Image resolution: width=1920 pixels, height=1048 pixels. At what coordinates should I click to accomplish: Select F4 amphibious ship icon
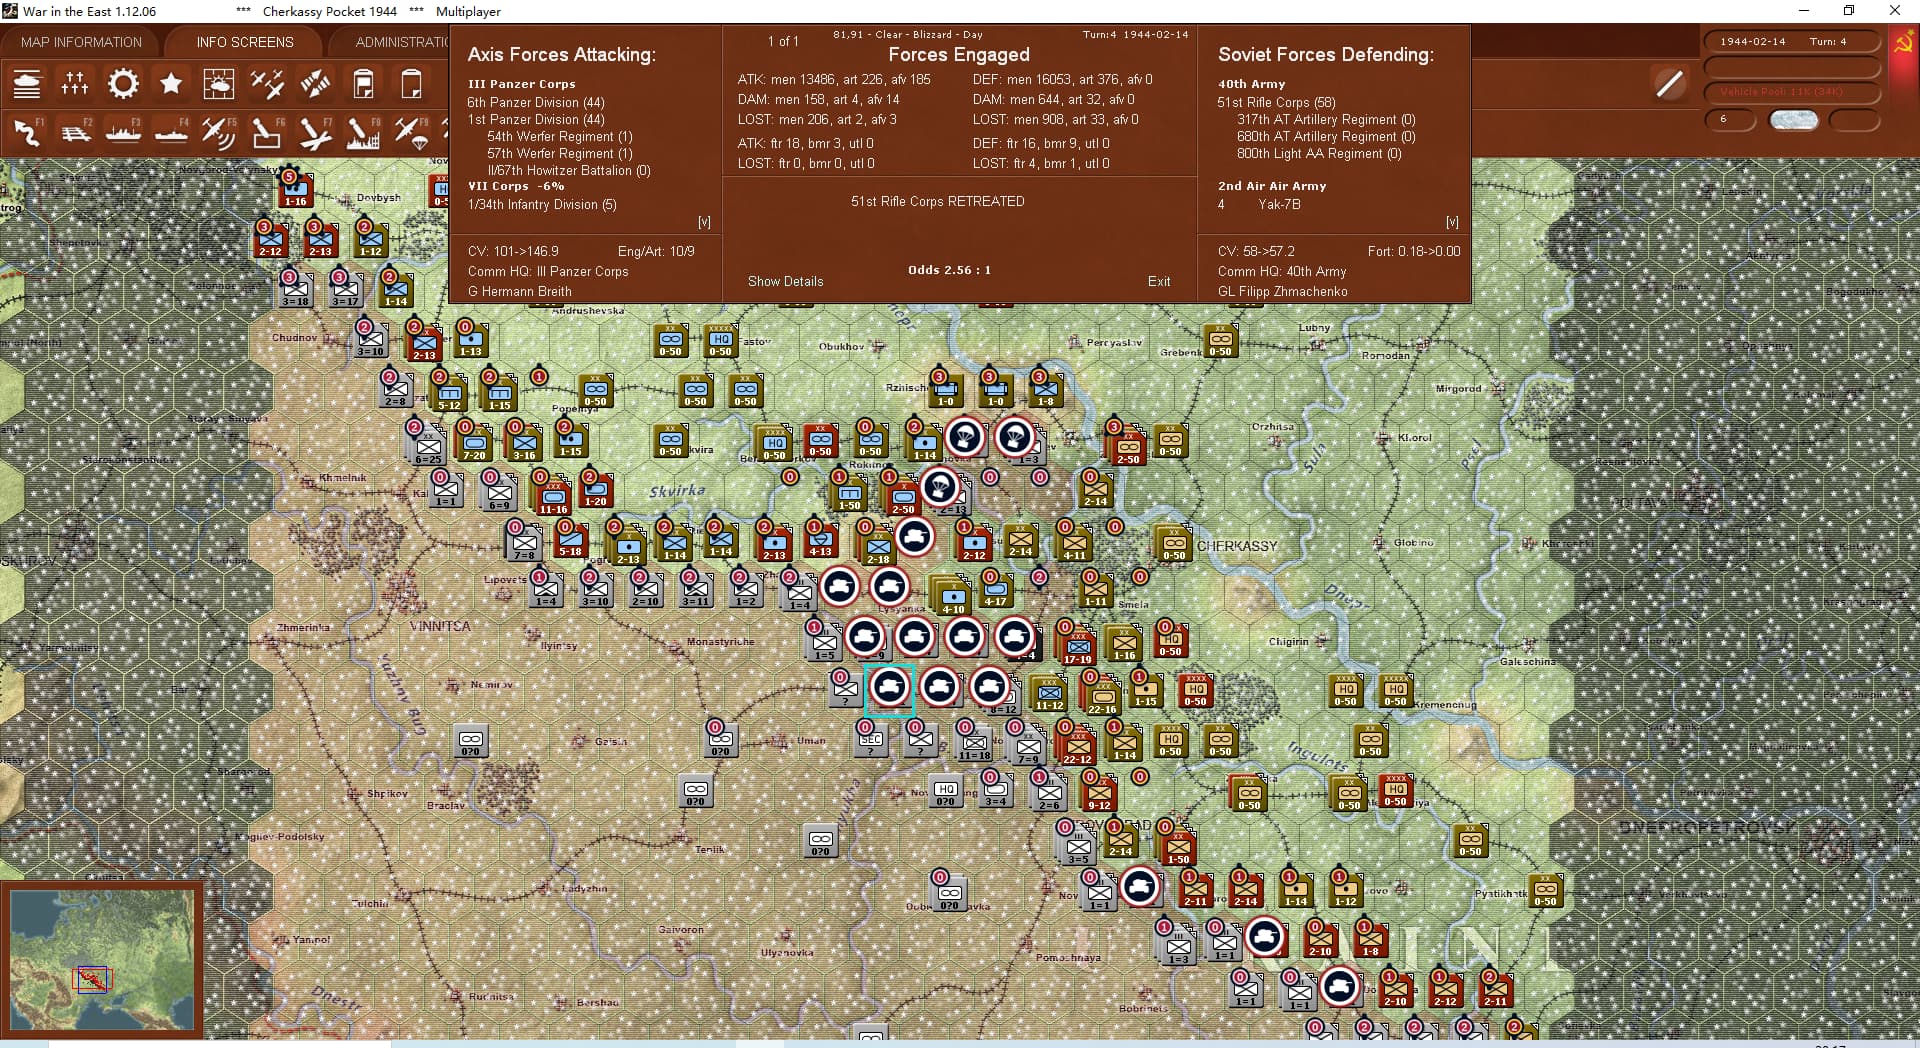[171, 132]
